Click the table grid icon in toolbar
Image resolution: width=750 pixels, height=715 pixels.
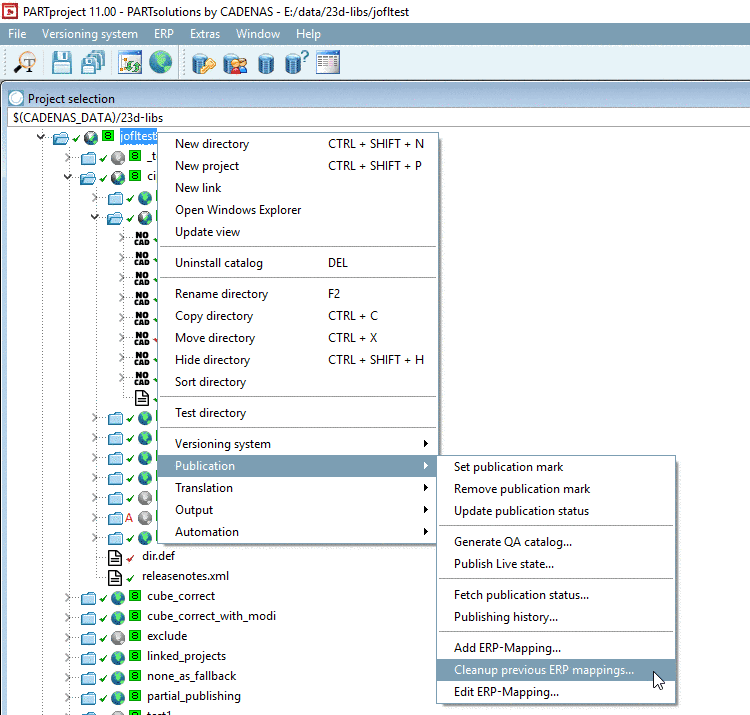click(328, 63)
